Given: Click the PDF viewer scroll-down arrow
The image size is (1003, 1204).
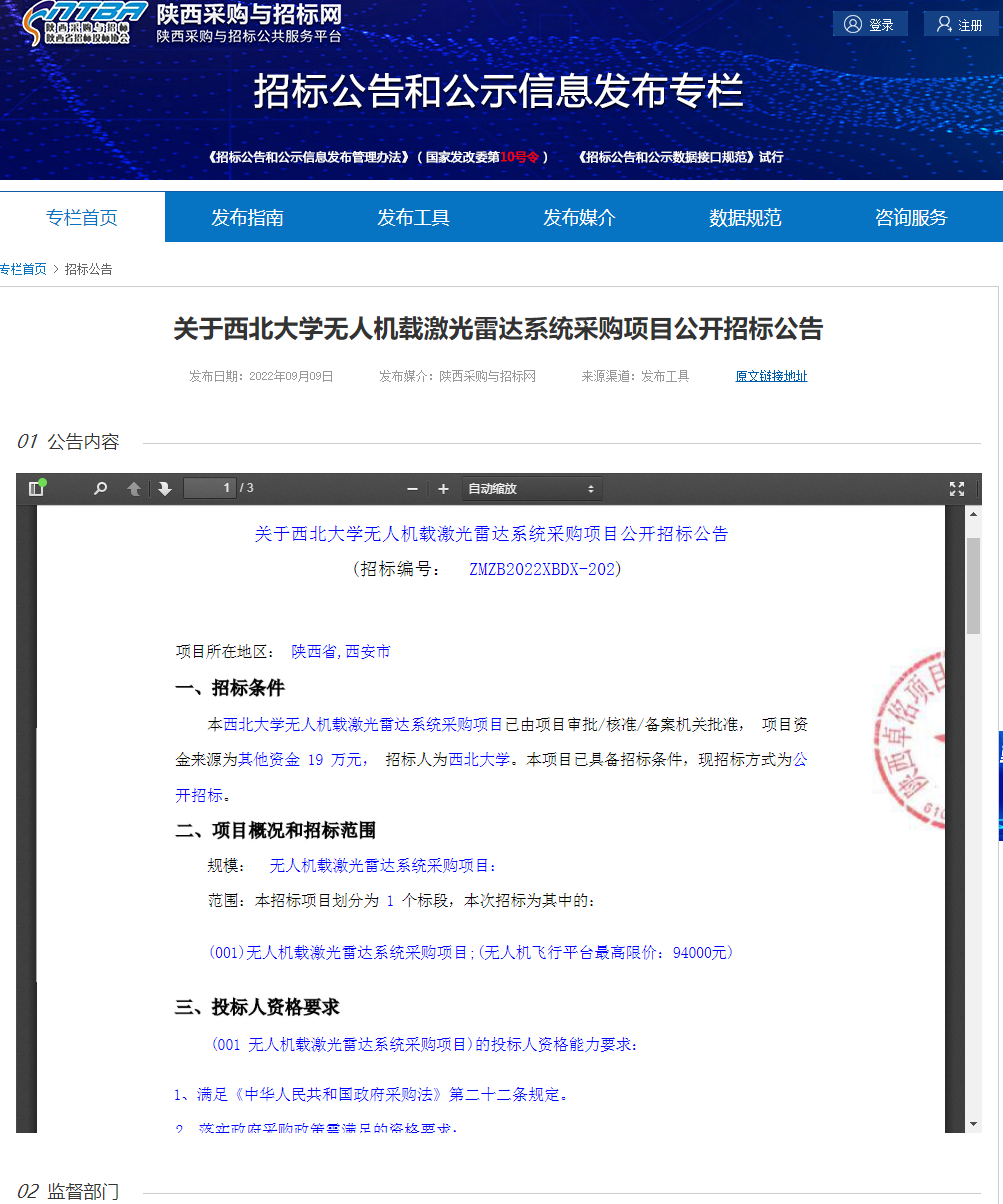Looking at the screenshot, I should (x=973, y=1123).
